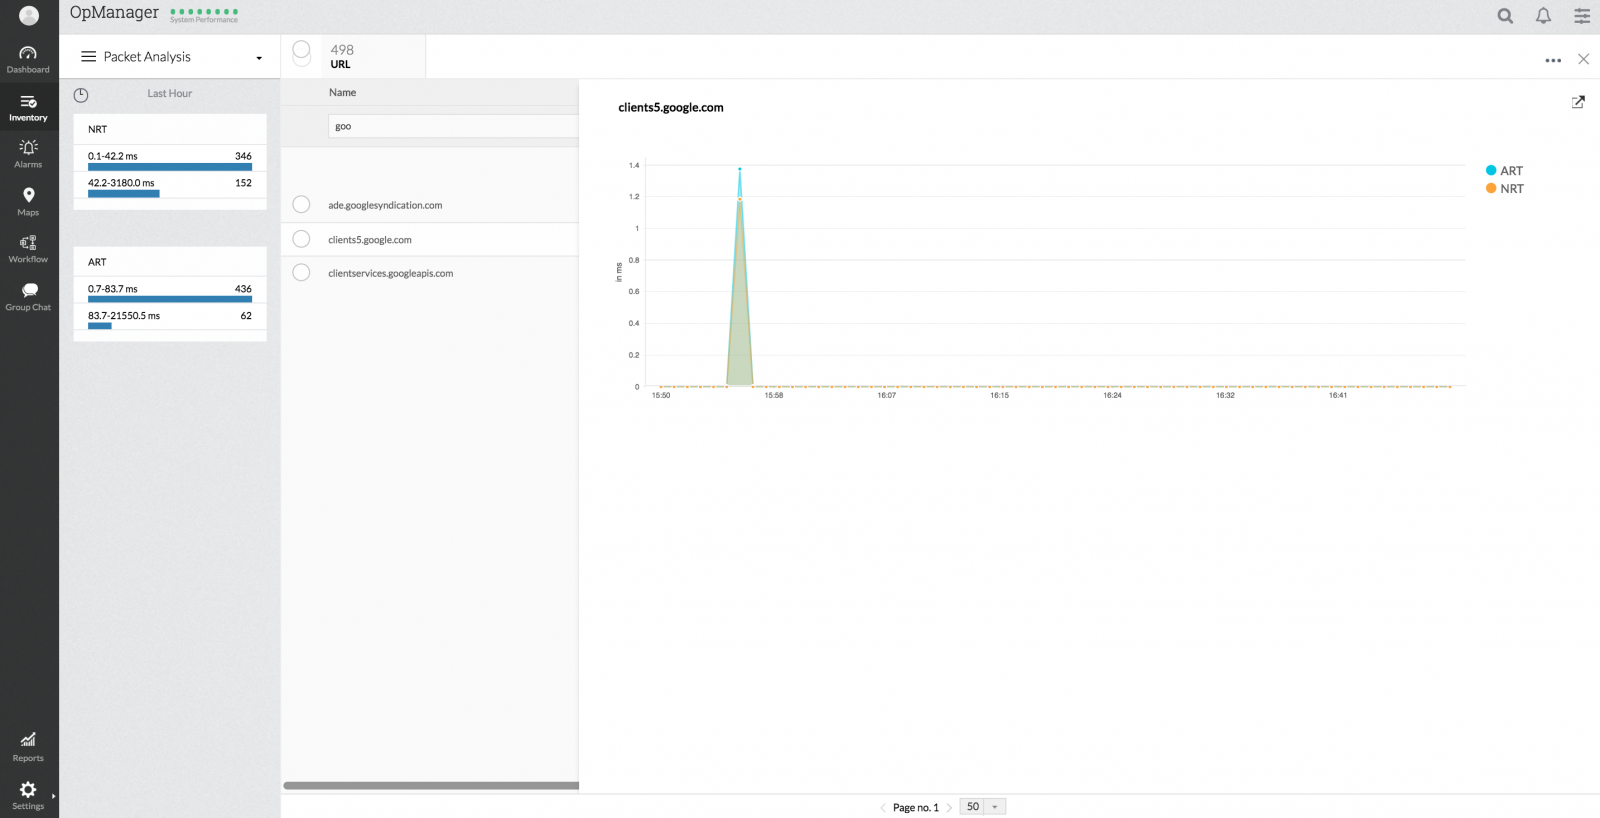
Task: Click the ART/NRT spike in the chart
Action: pos(740,280)
